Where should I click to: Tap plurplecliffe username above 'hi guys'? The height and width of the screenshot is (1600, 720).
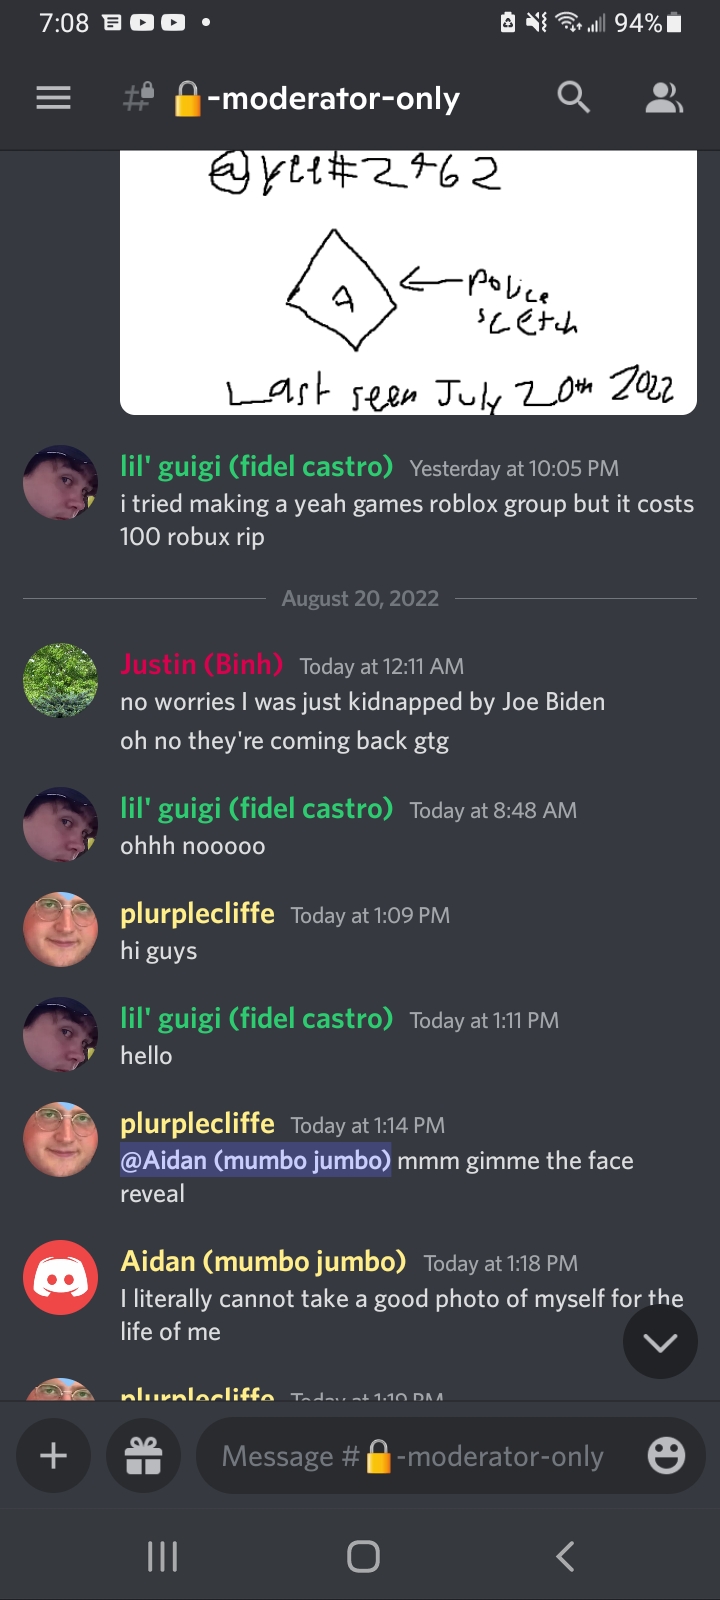(x=197, y=913)
